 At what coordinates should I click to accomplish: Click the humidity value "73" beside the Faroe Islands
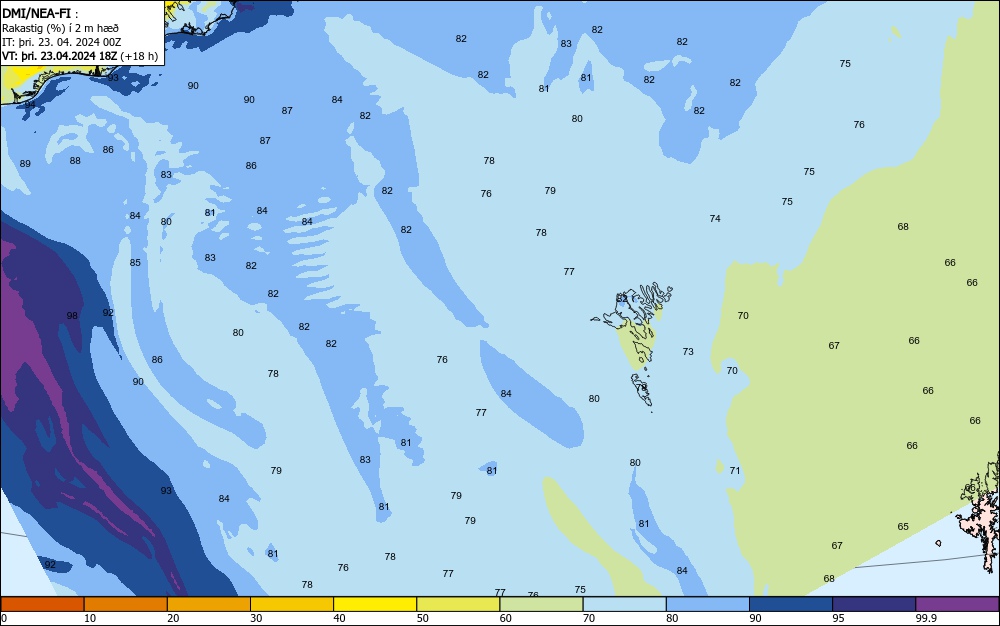tap(688, 352)
